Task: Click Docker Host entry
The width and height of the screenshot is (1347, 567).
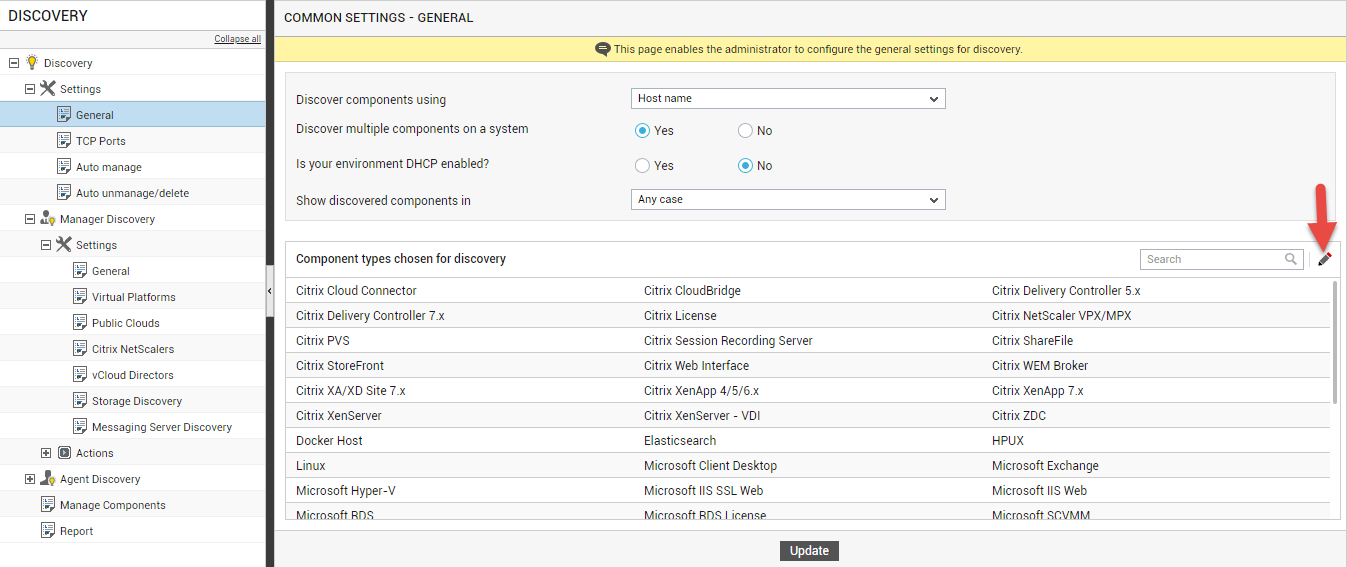Action: [x=329, y=441]
